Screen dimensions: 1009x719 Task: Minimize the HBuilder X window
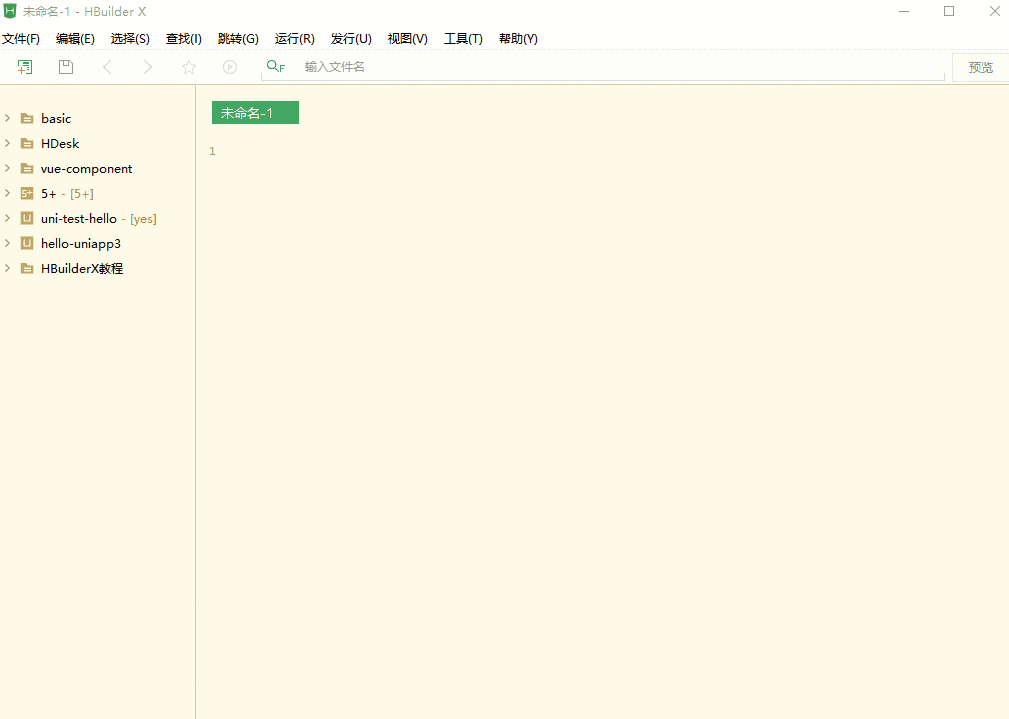pyautogui.click(x=904, y=12)
